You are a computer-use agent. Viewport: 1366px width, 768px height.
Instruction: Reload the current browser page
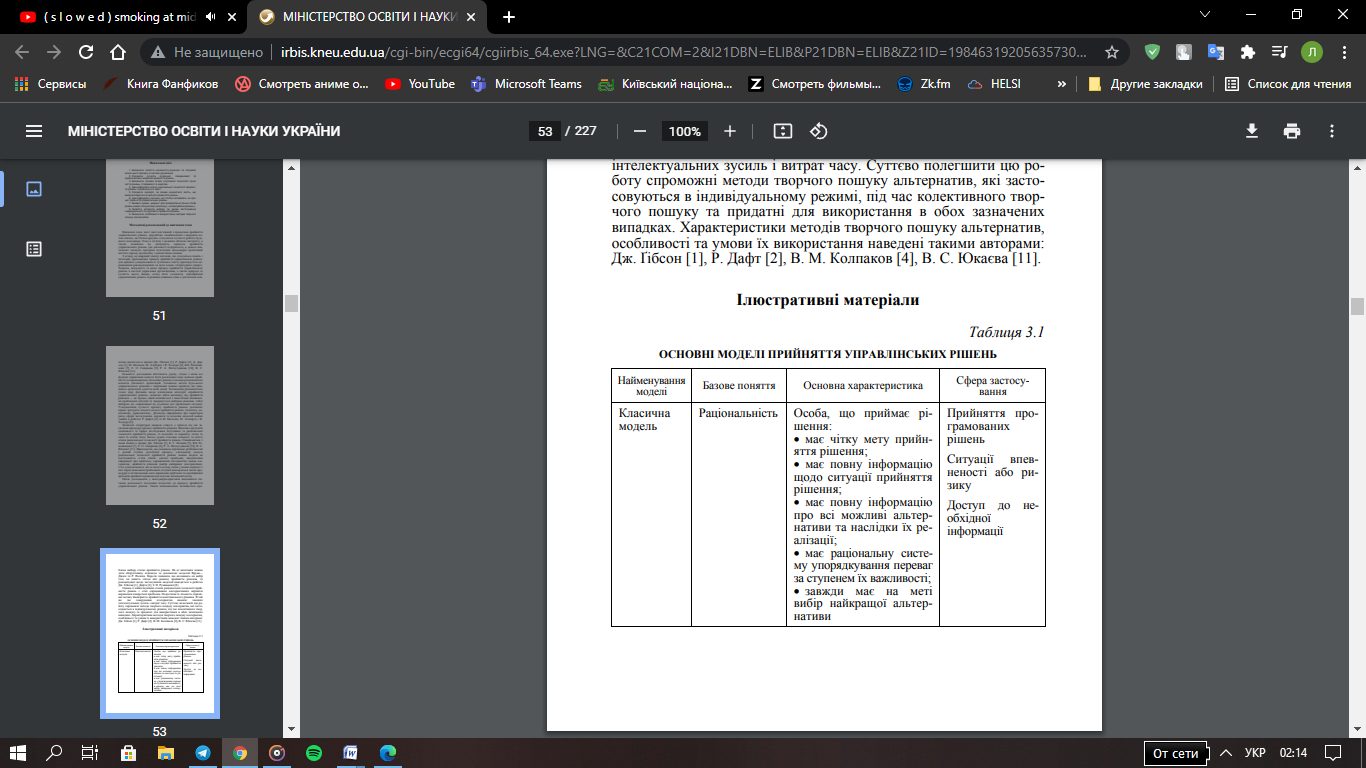[86, 52]
